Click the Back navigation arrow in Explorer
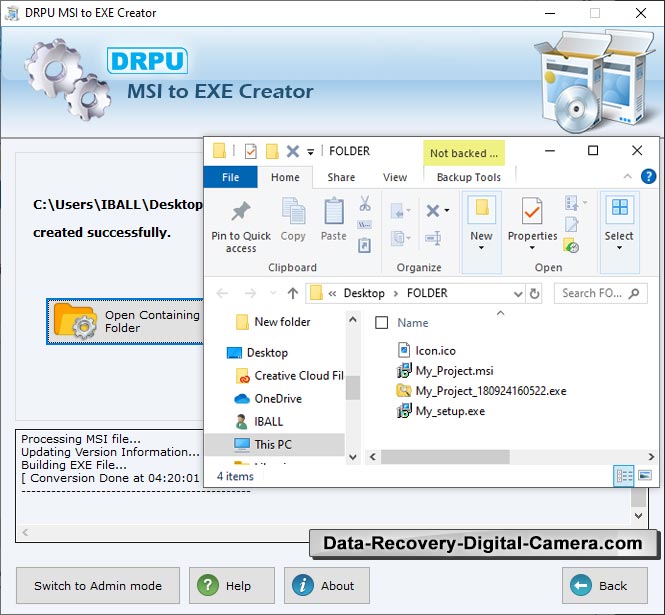The height and width of the screenshot is (615, 665). (222, 293)
